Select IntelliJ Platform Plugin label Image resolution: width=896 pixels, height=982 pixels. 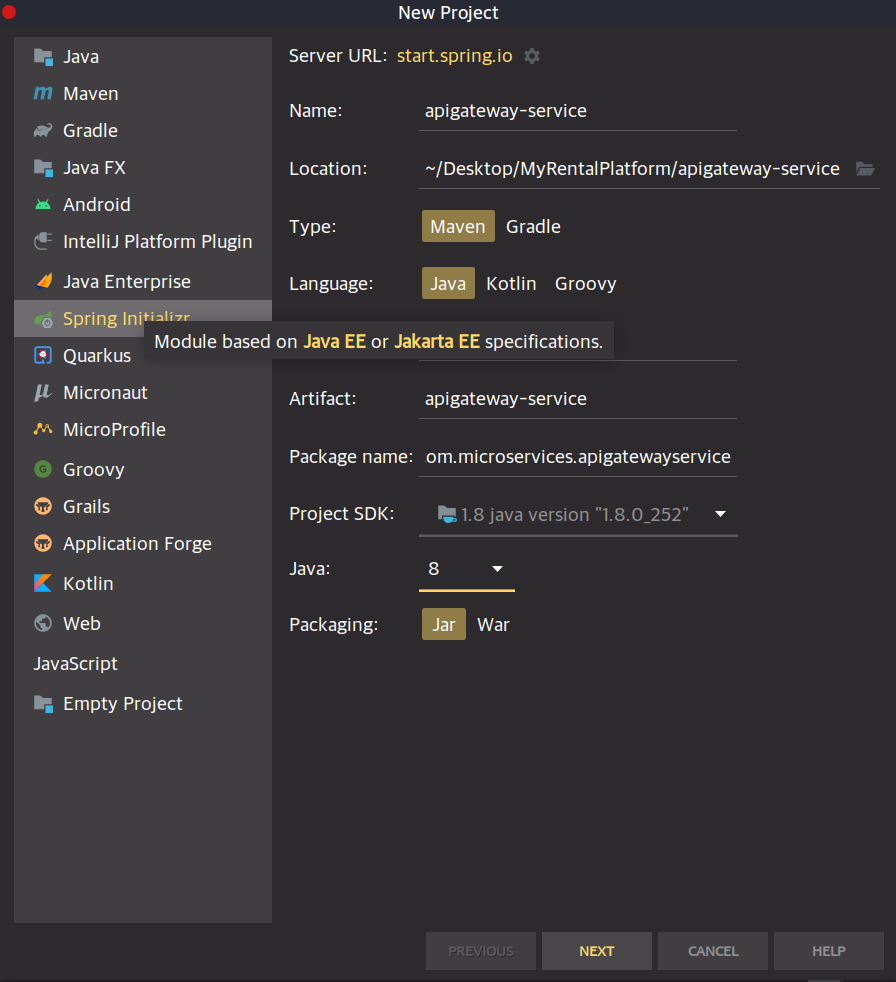(158, 242)
